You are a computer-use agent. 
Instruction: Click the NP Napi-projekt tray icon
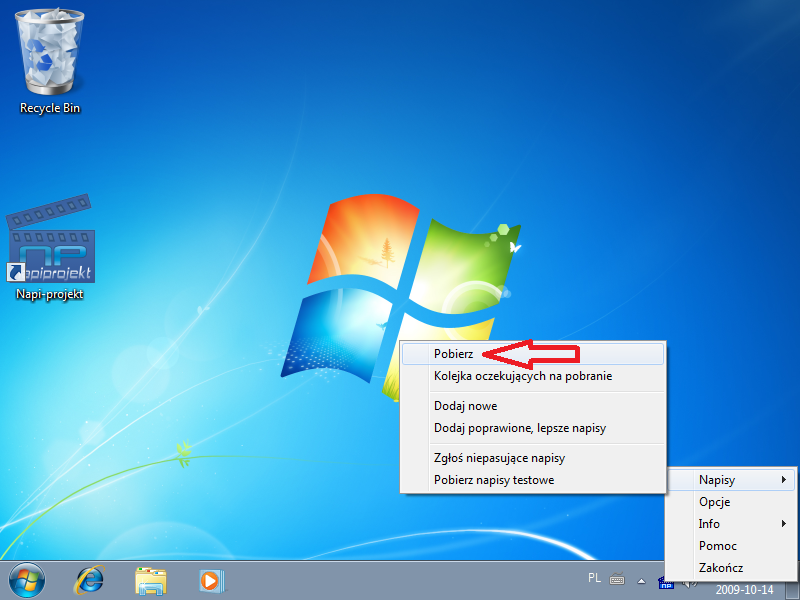665,583
